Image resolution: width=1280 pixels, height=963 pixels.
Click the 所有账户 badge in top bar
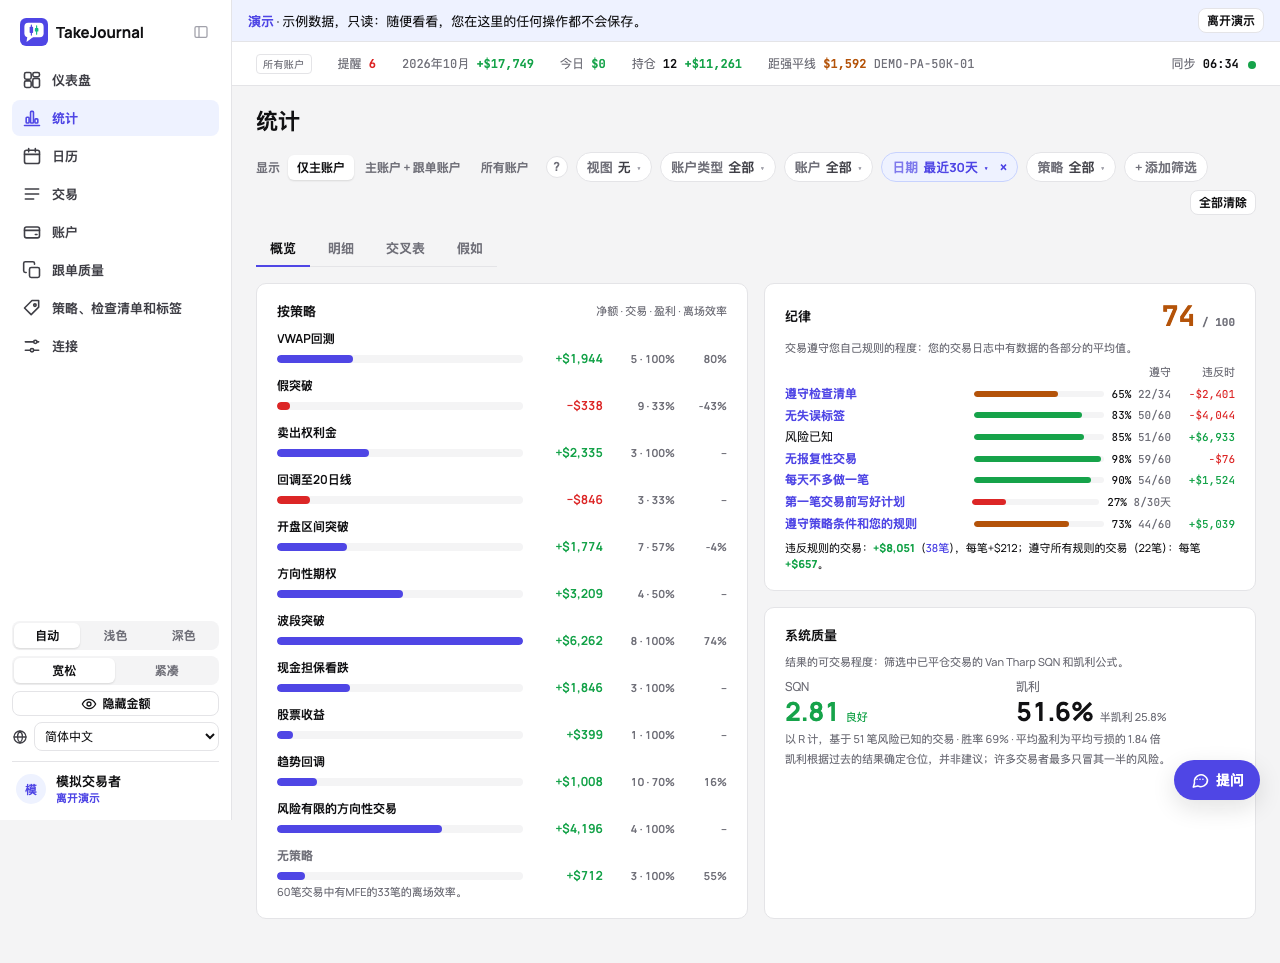click(x=283, y=64)
